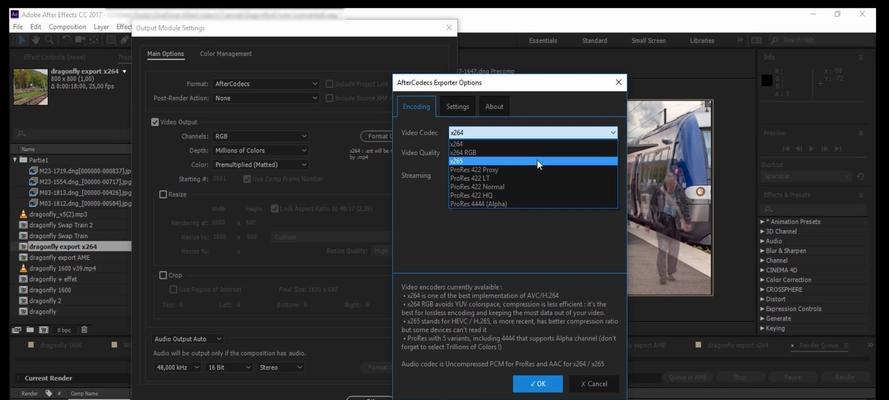The height and width of the screenshot is (400, 889).
Task: Open the About tab in AfterCodecs
Action: [494, 107]
